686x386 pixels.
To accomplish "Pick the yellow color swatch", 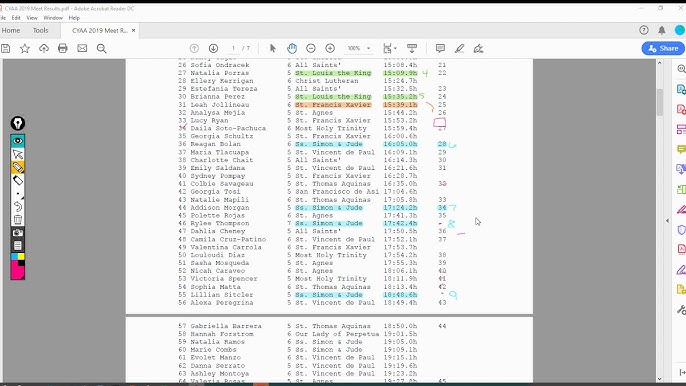I will (x=21, y=256).
